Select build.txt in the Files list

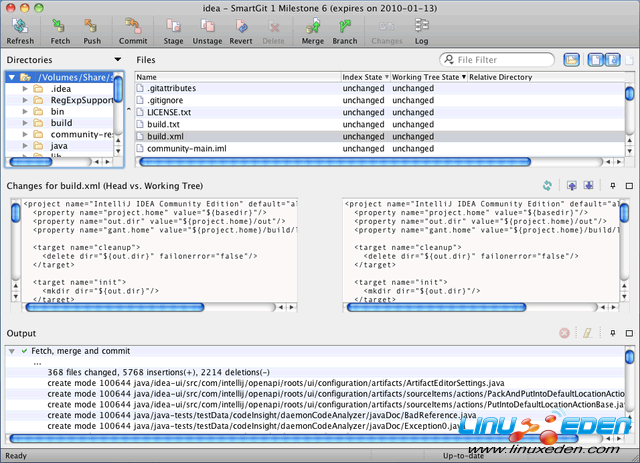point(162,124)
